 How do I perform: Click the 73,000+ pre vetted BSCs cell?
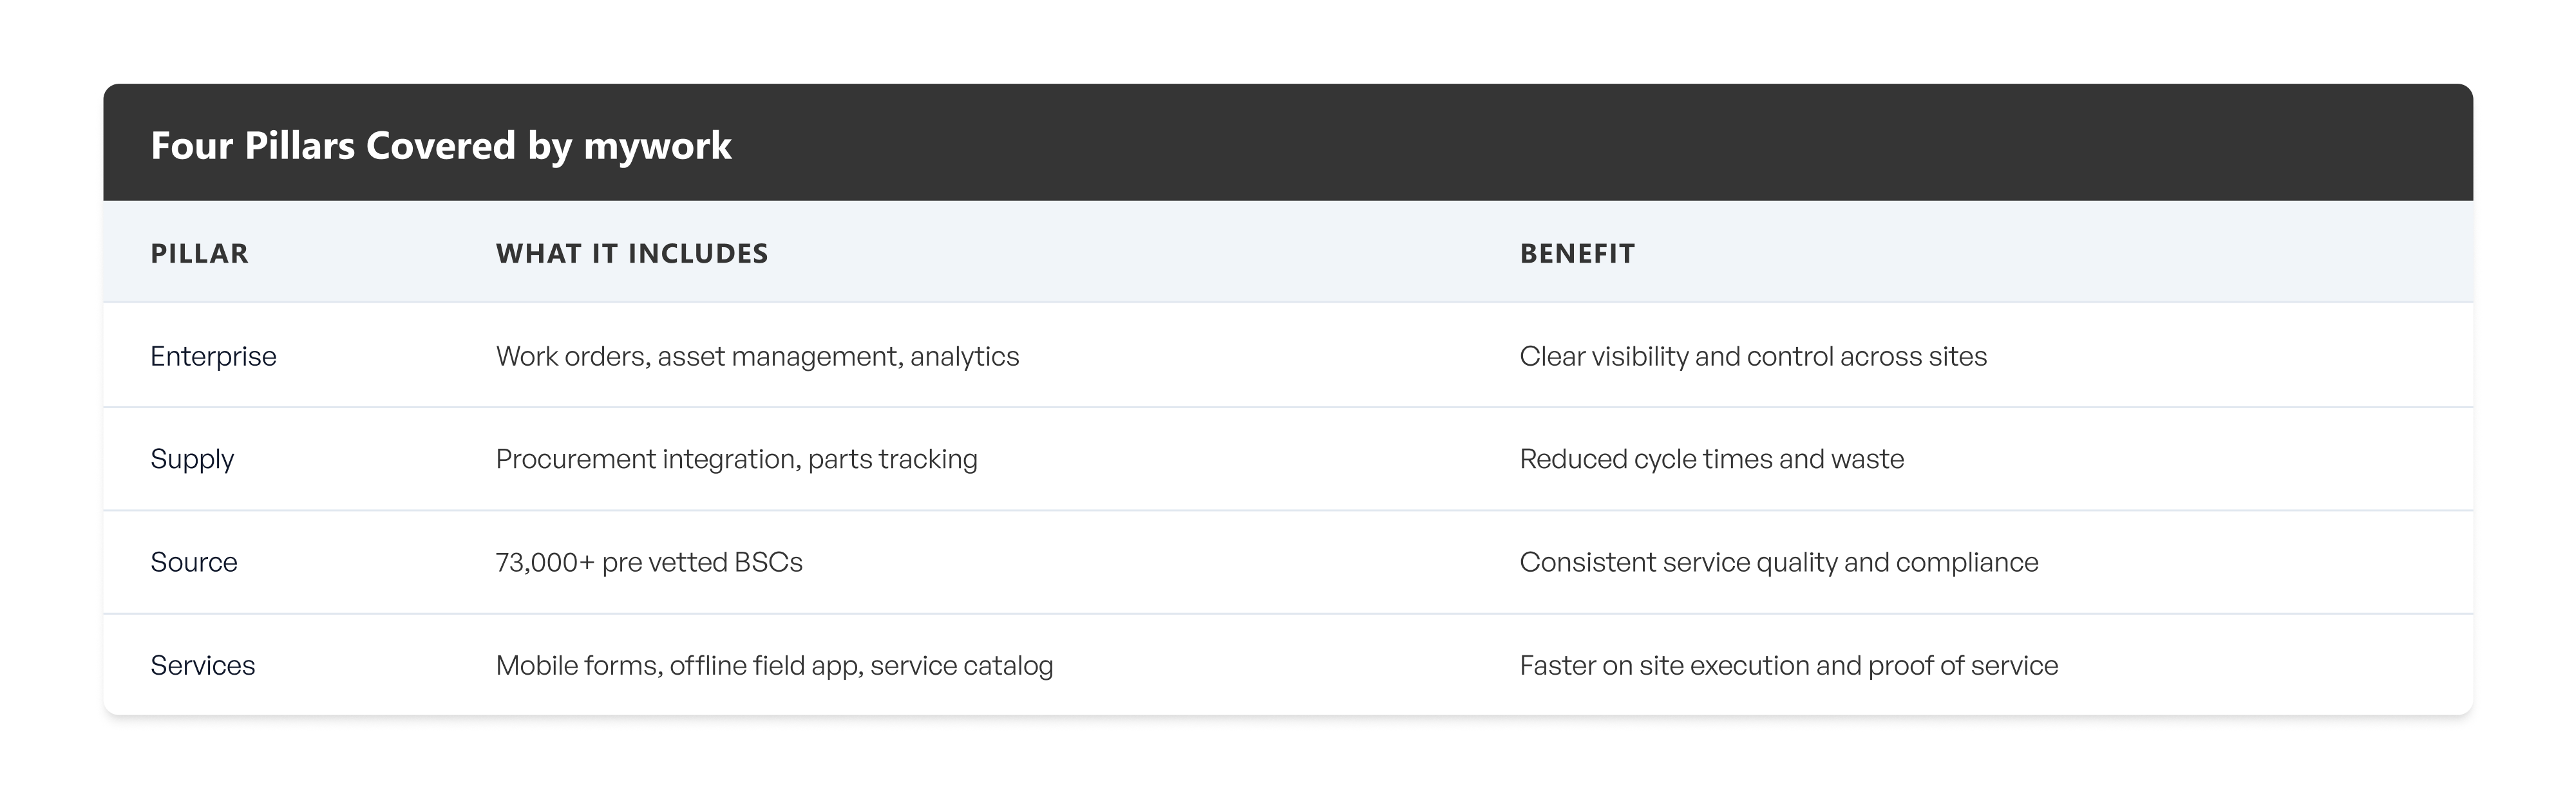click(649, 562)
